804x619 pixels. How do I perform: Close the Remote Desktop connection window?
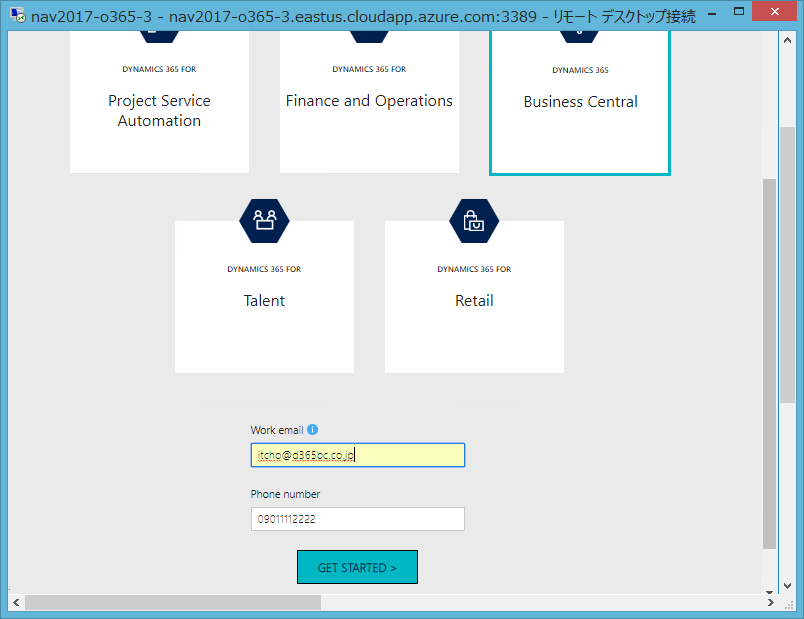click(775, 11)
